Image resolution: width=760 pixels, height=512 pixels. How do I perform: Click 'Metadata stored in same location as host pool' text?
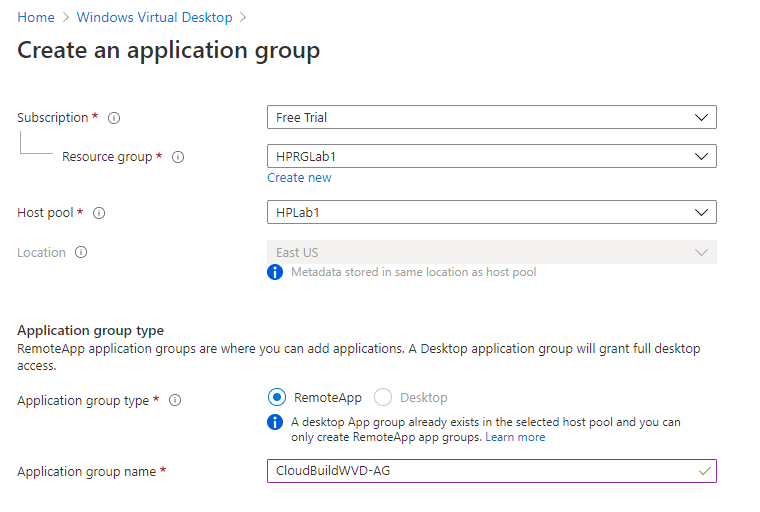tap(413, 272)
